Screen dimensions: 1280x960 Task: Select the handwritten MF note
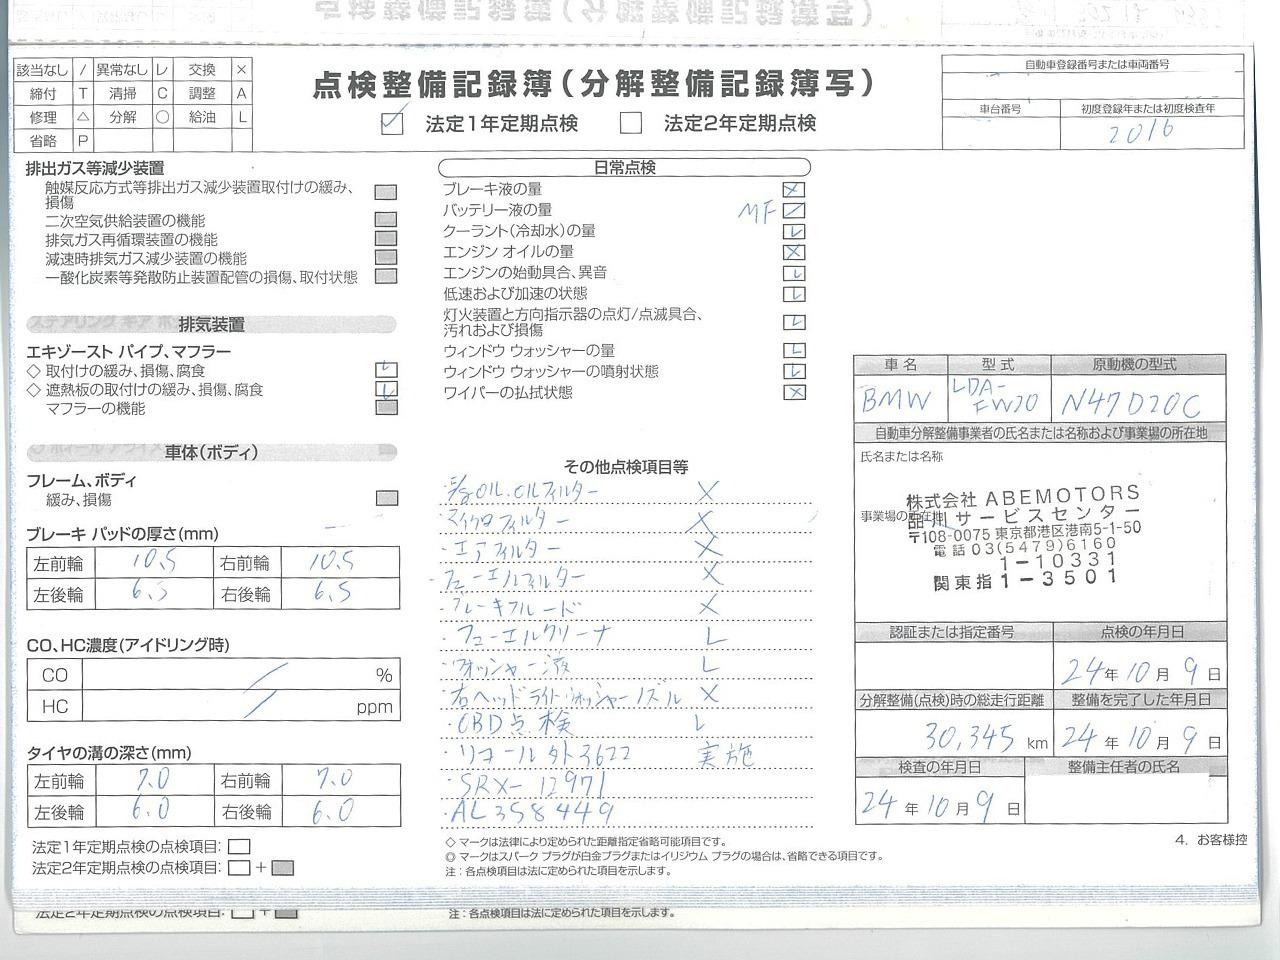pyautogui.click(x=755, y=211)
